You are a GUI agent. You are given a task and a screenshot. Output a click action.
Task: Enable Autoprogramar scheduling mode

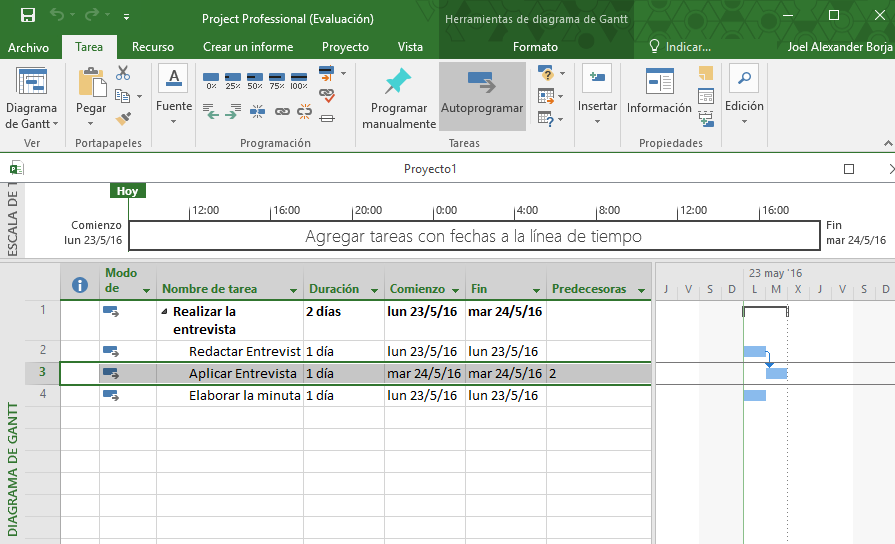(x=481, y=95)
